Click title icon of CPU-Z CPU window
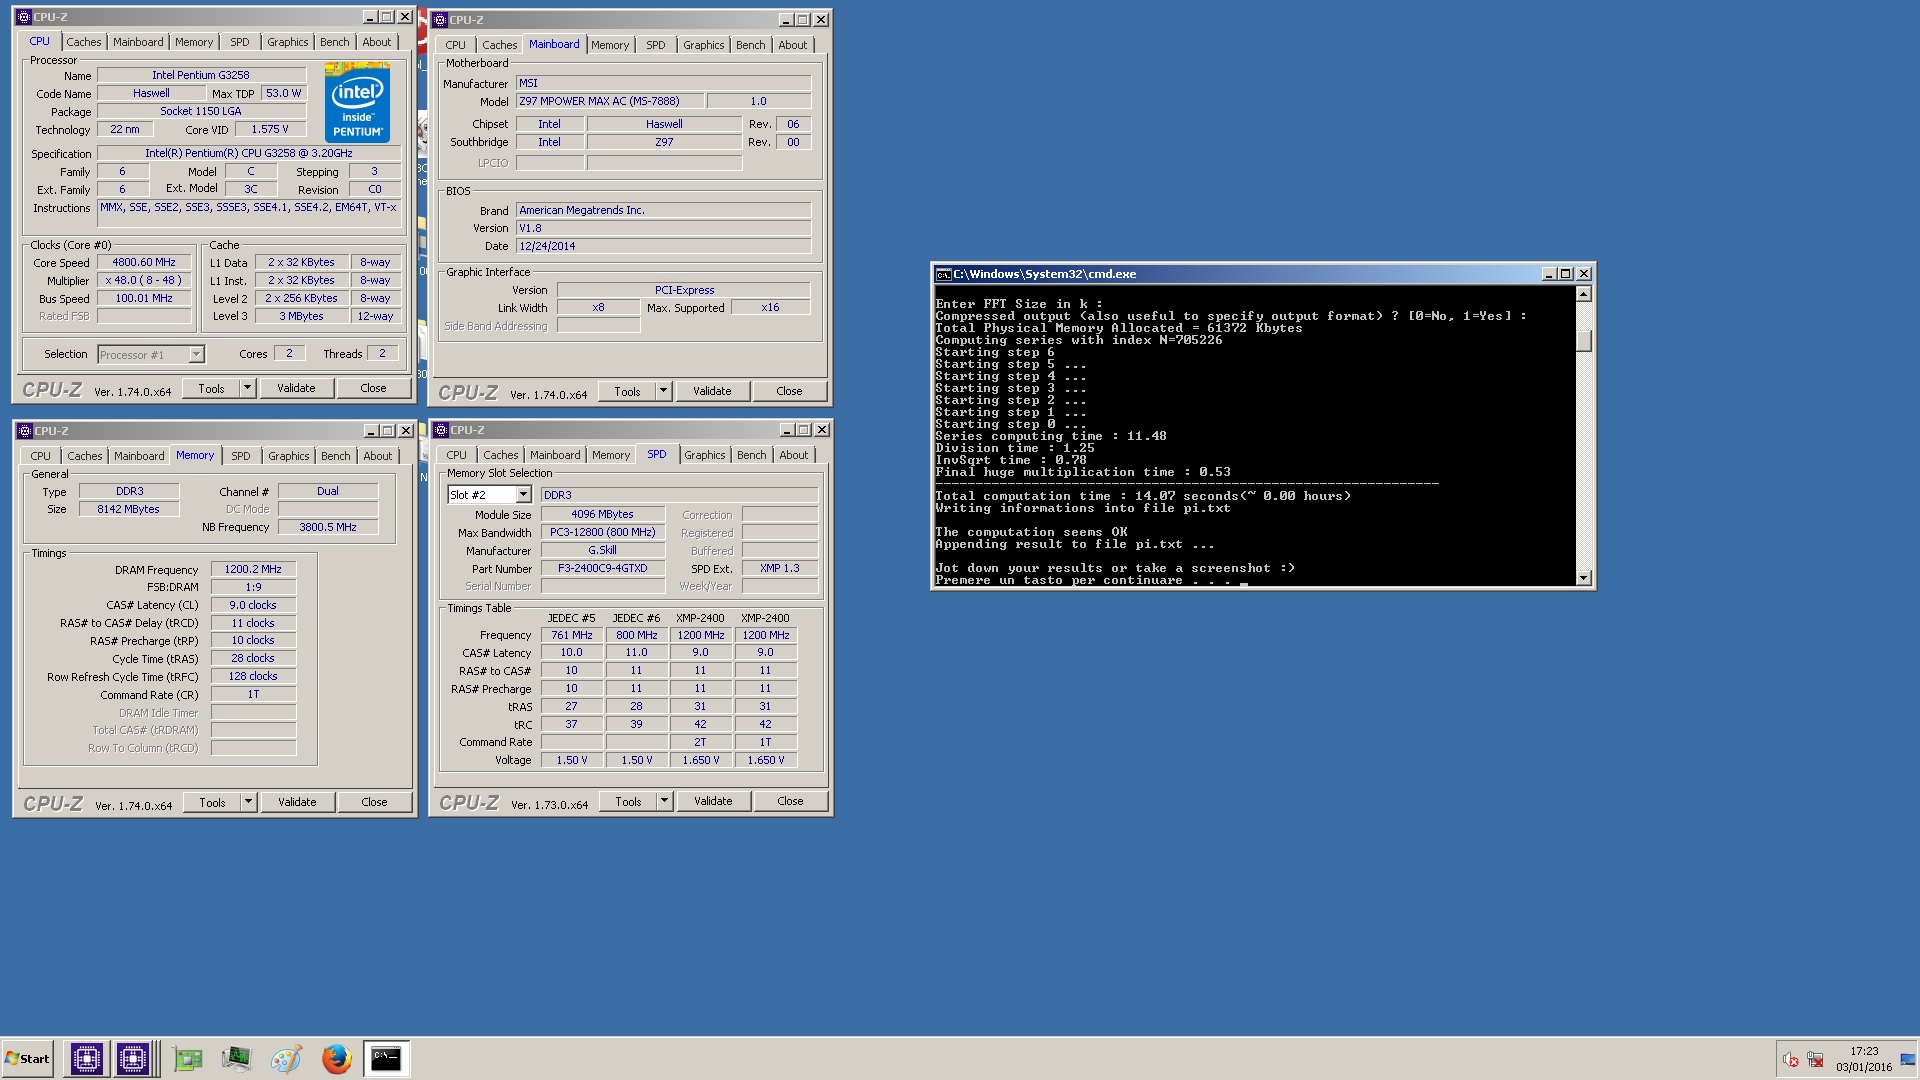Image resolution: width=1920 pixels, height=1080 pixels. 24,17
